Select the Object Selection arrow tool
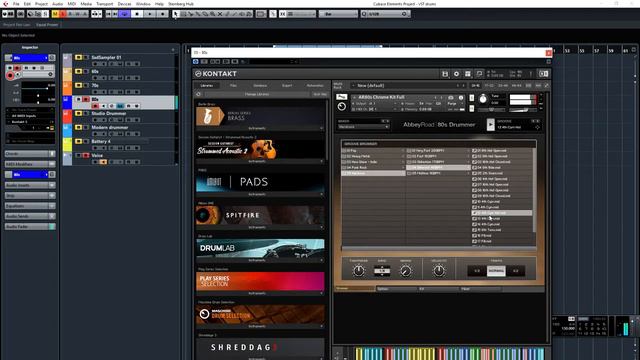Screen dimensions: 640x360 pyautogui.click(x=176, y=14)
